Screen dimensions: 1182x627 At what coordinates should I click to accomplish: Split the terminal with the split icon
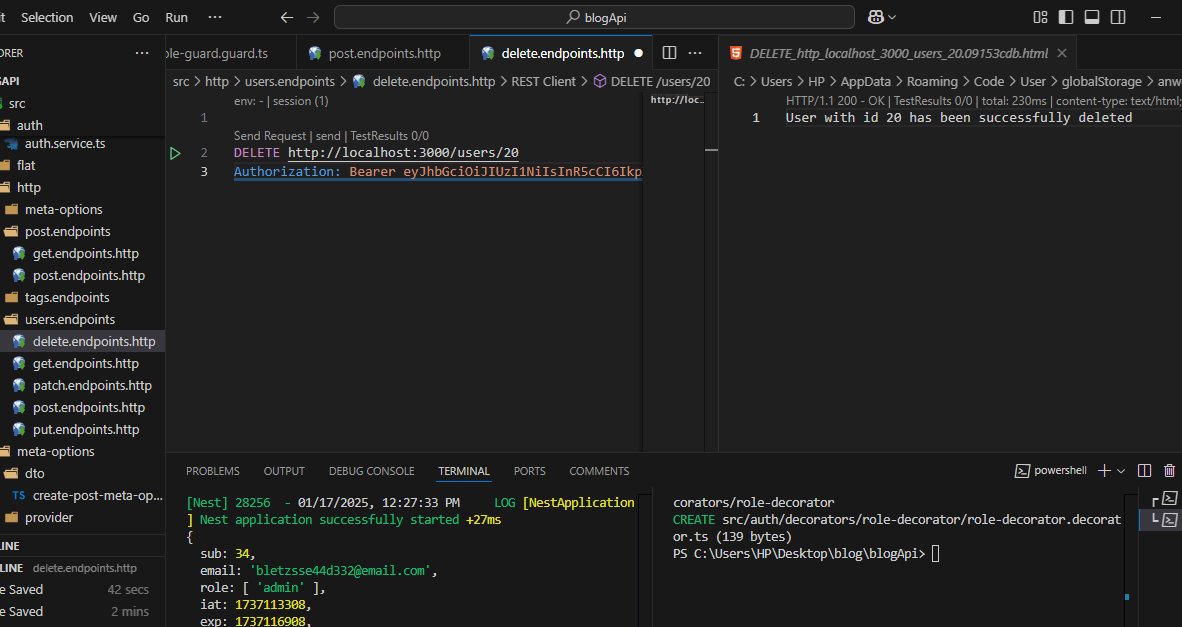click(1143, 470)
